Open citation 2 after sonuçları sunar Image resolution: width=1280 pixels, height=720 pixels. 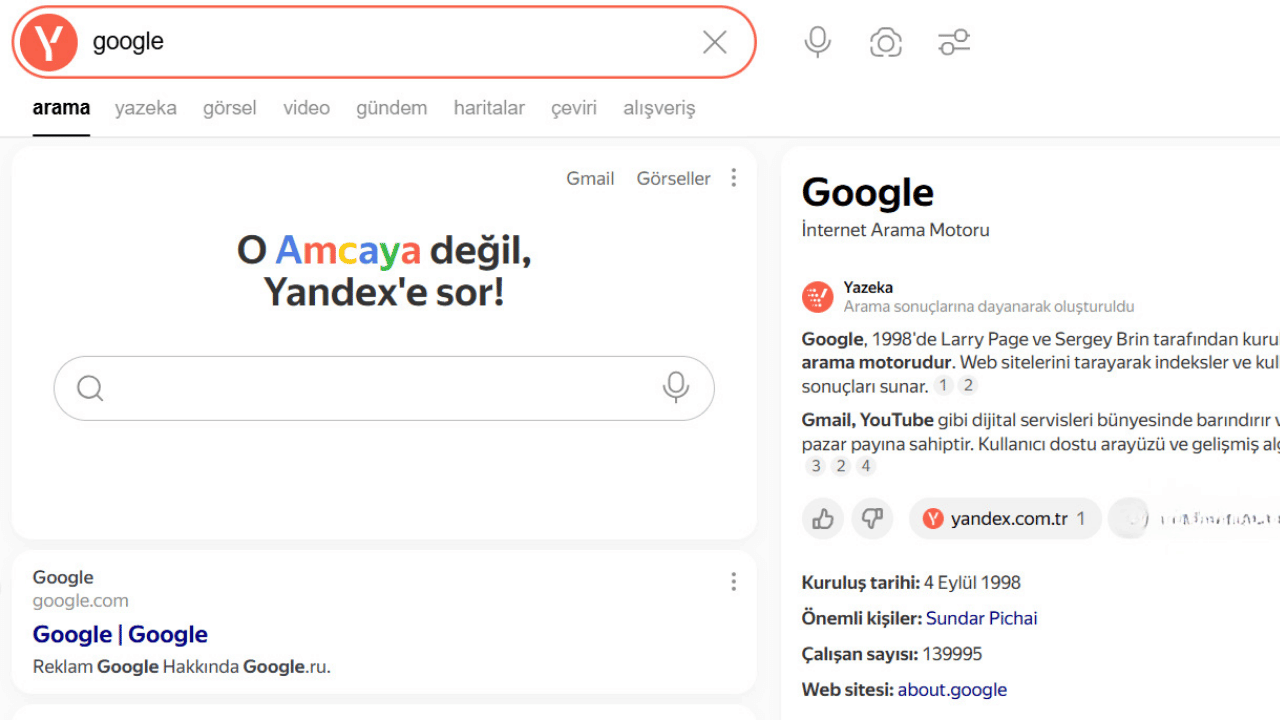[x=967, y=386]
